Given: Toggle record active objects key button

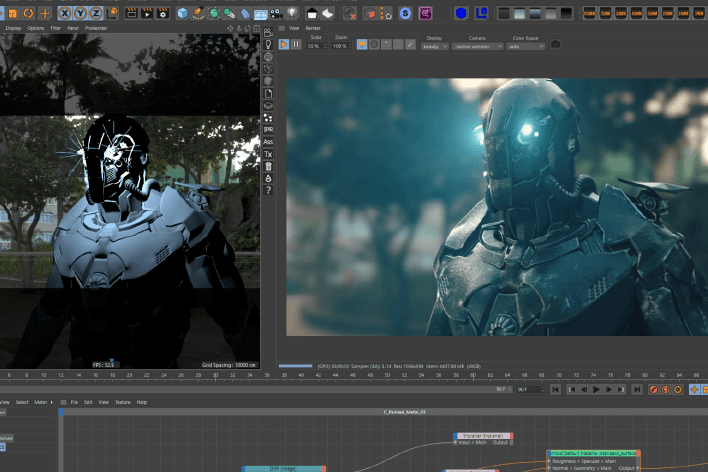Looking at the screenshot, I should click(x=653, y=389).
